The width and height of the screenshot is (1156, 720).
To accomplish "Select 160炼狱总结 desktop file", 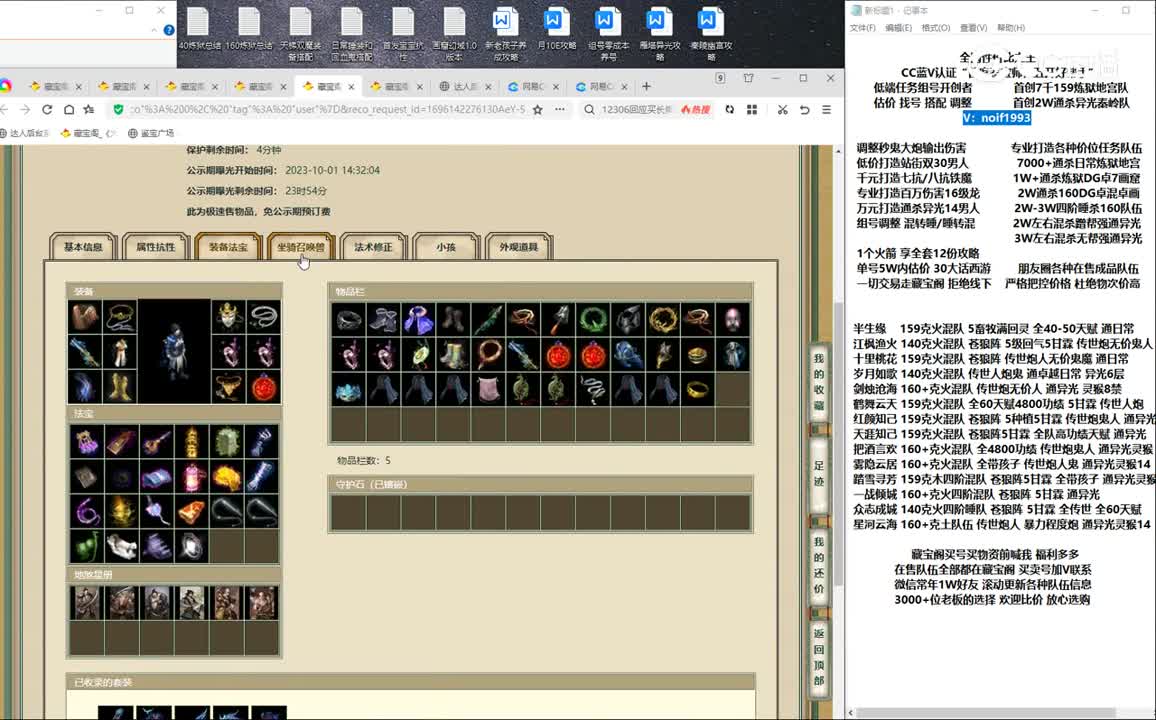I will 249,30.
